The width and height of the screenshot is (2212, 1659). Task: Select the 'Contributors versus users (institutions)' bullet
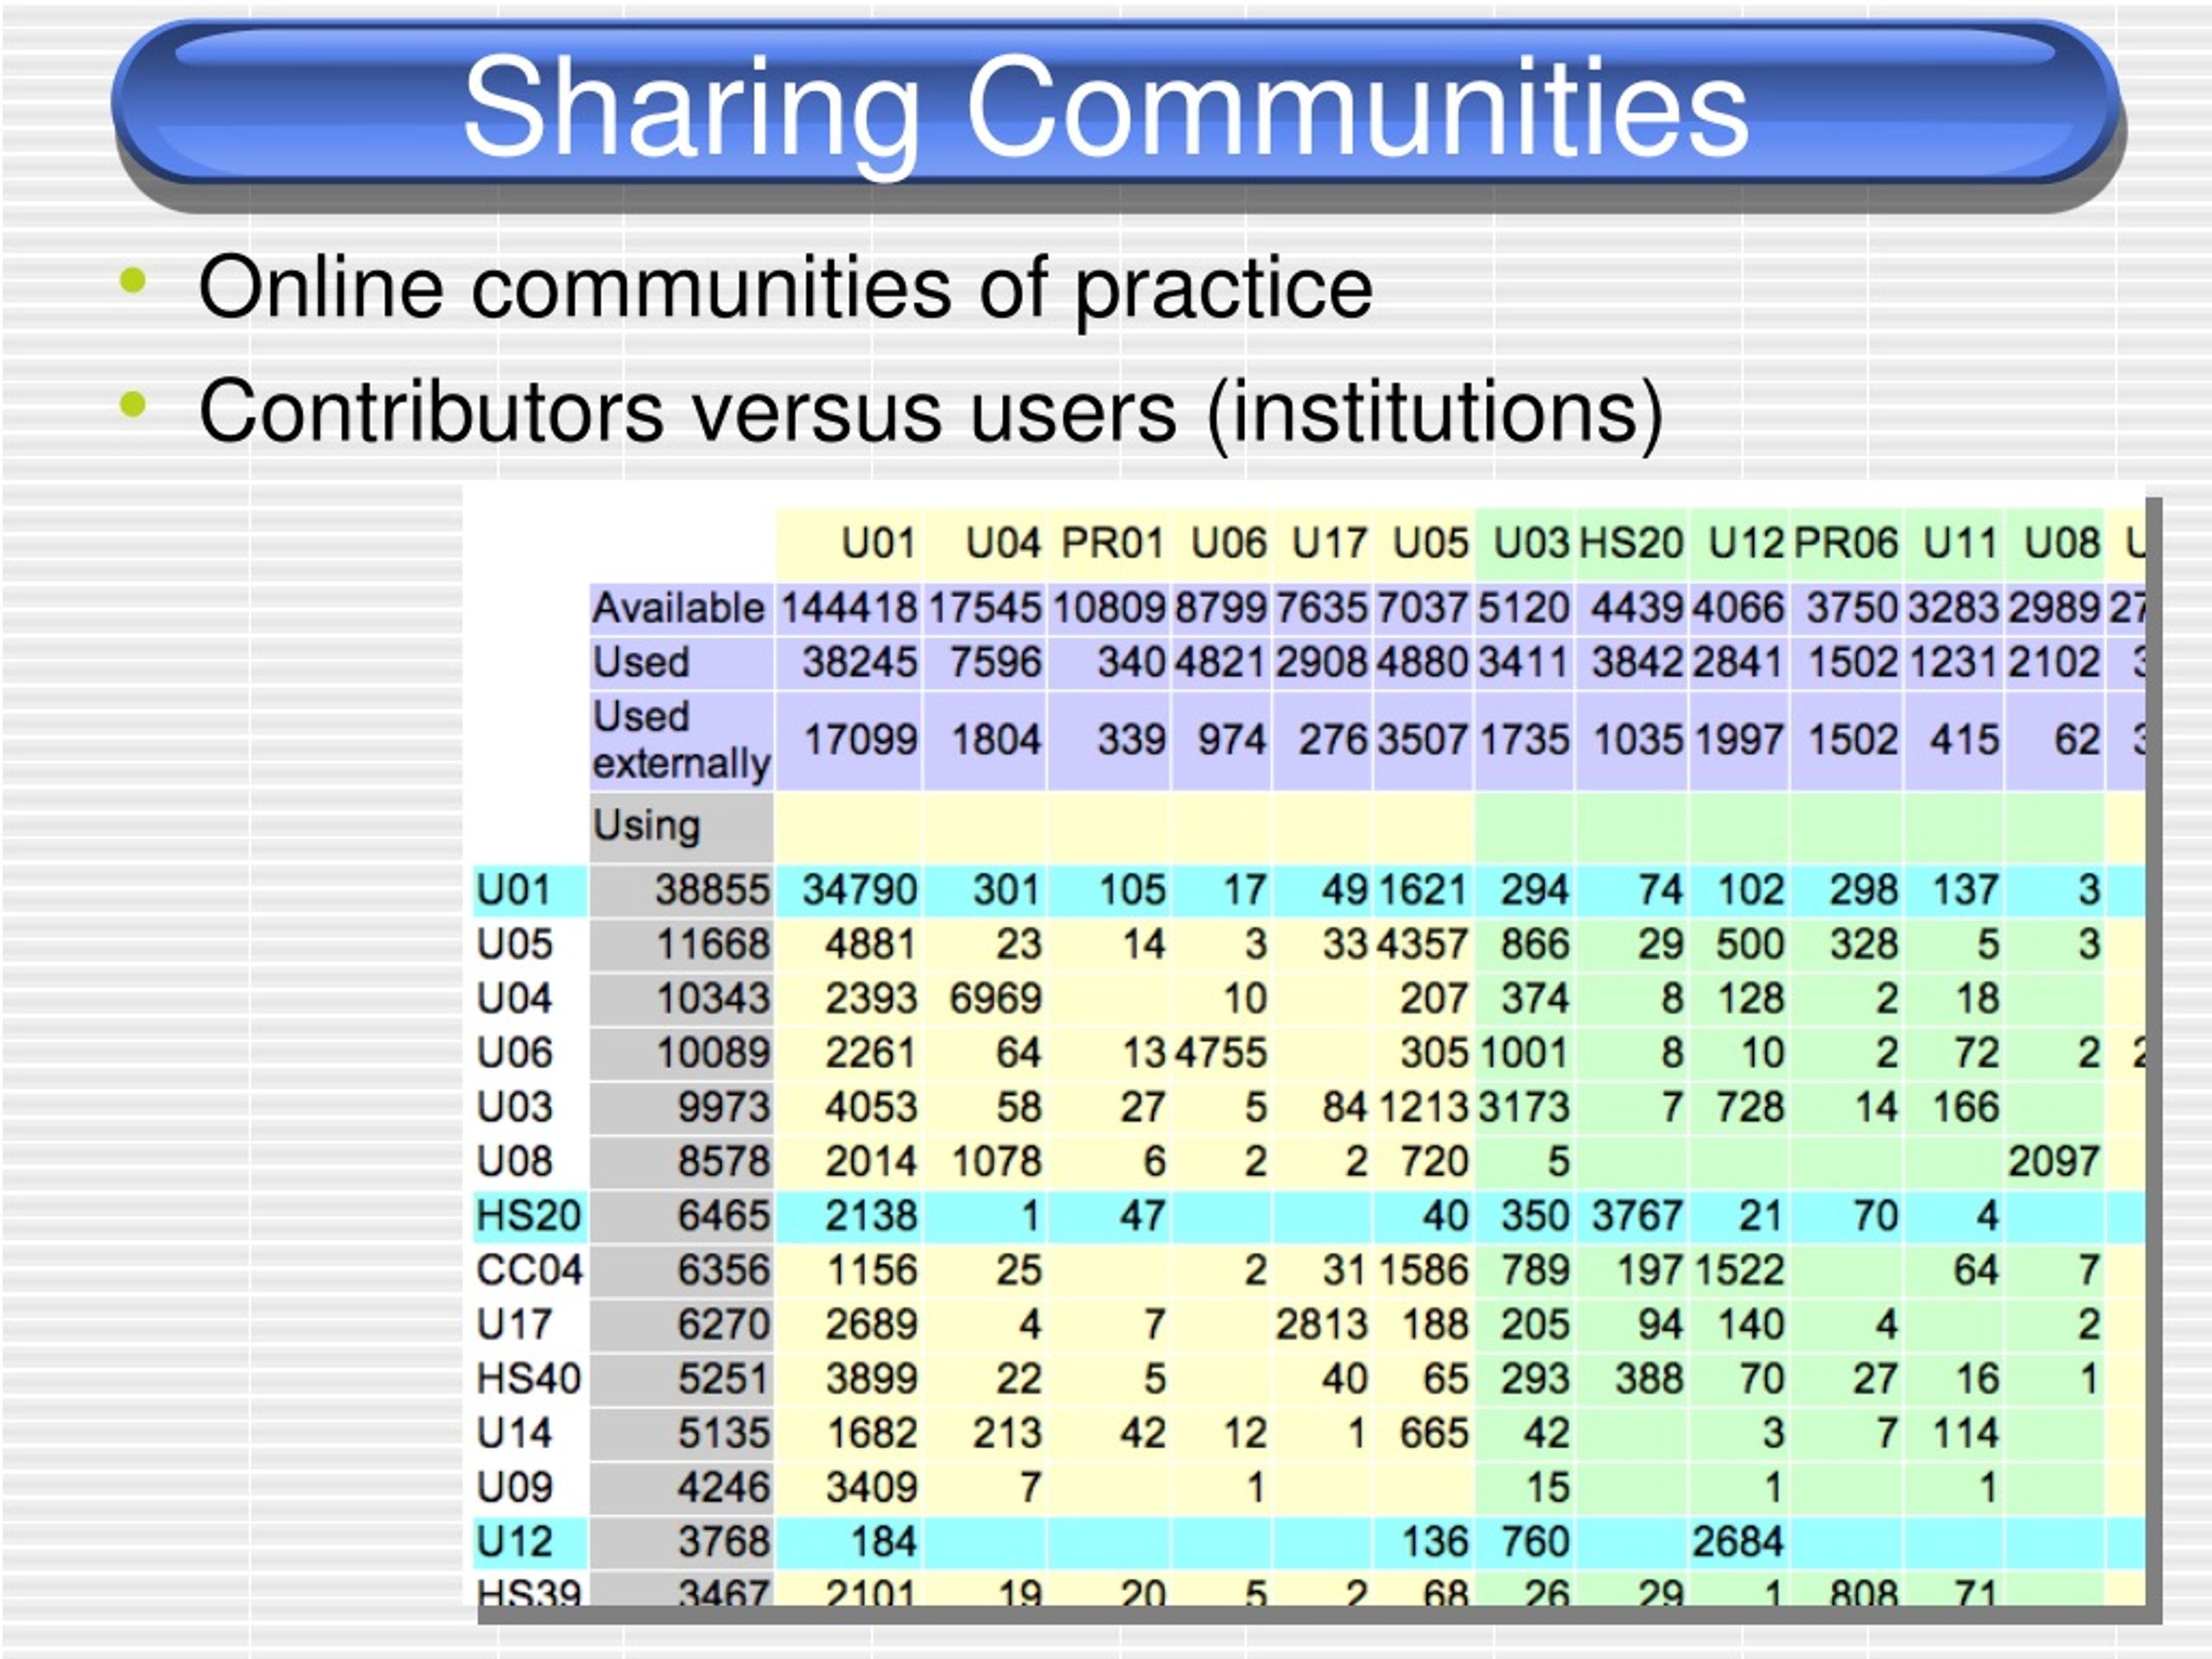pos(931,412)
